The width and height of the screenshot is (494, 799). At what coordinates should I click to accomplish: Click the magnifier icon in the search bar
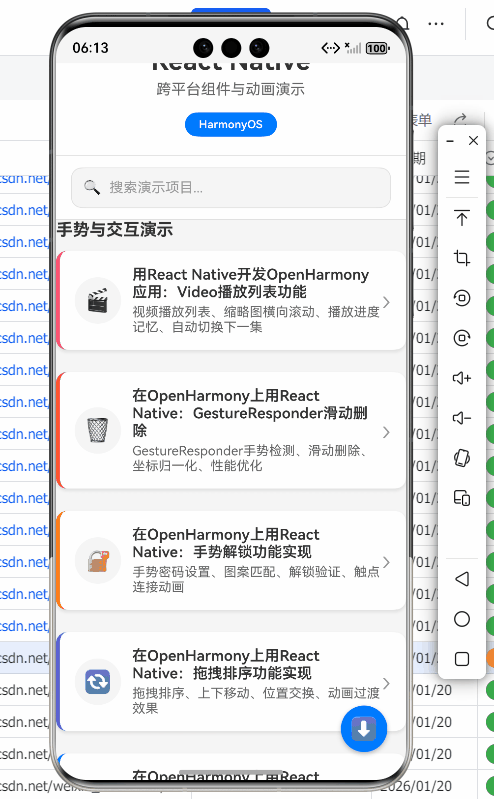coord(92,187)
